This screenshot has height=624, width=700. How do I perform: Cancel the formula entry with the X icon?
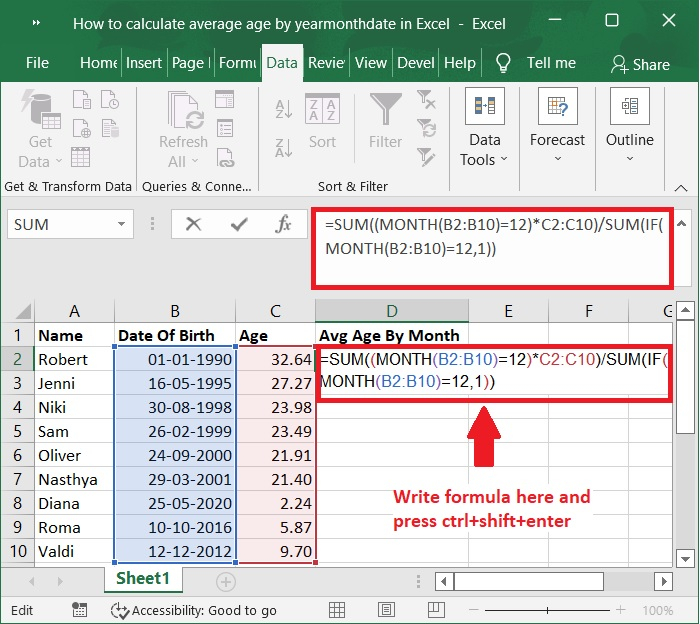pos(194,225)
